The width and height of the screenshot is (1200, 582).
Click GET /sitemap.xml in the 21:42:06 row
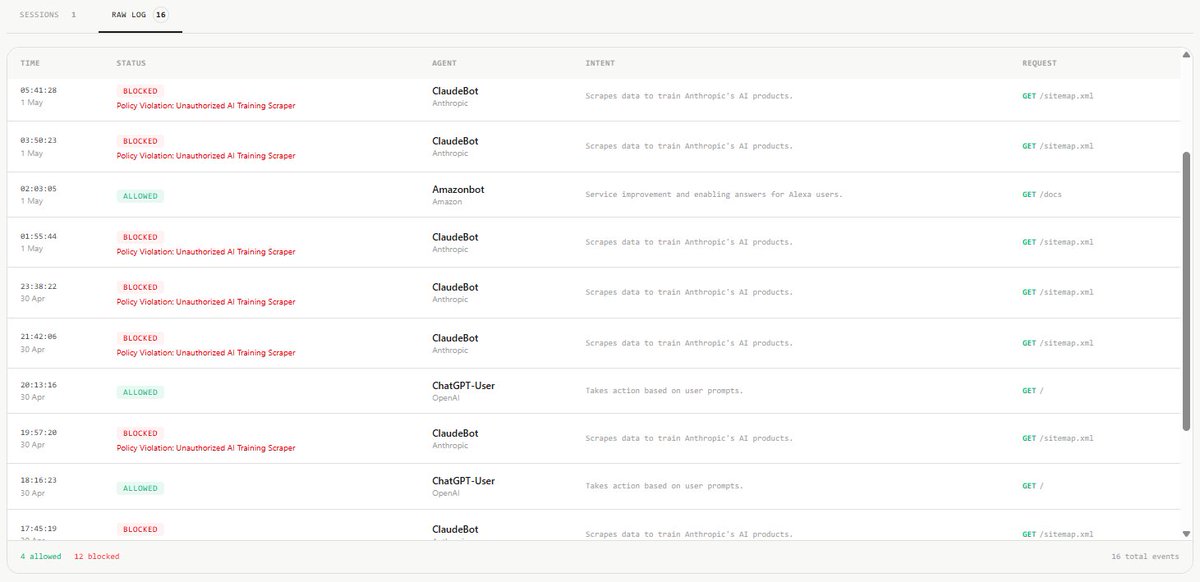pos(1058,343)
